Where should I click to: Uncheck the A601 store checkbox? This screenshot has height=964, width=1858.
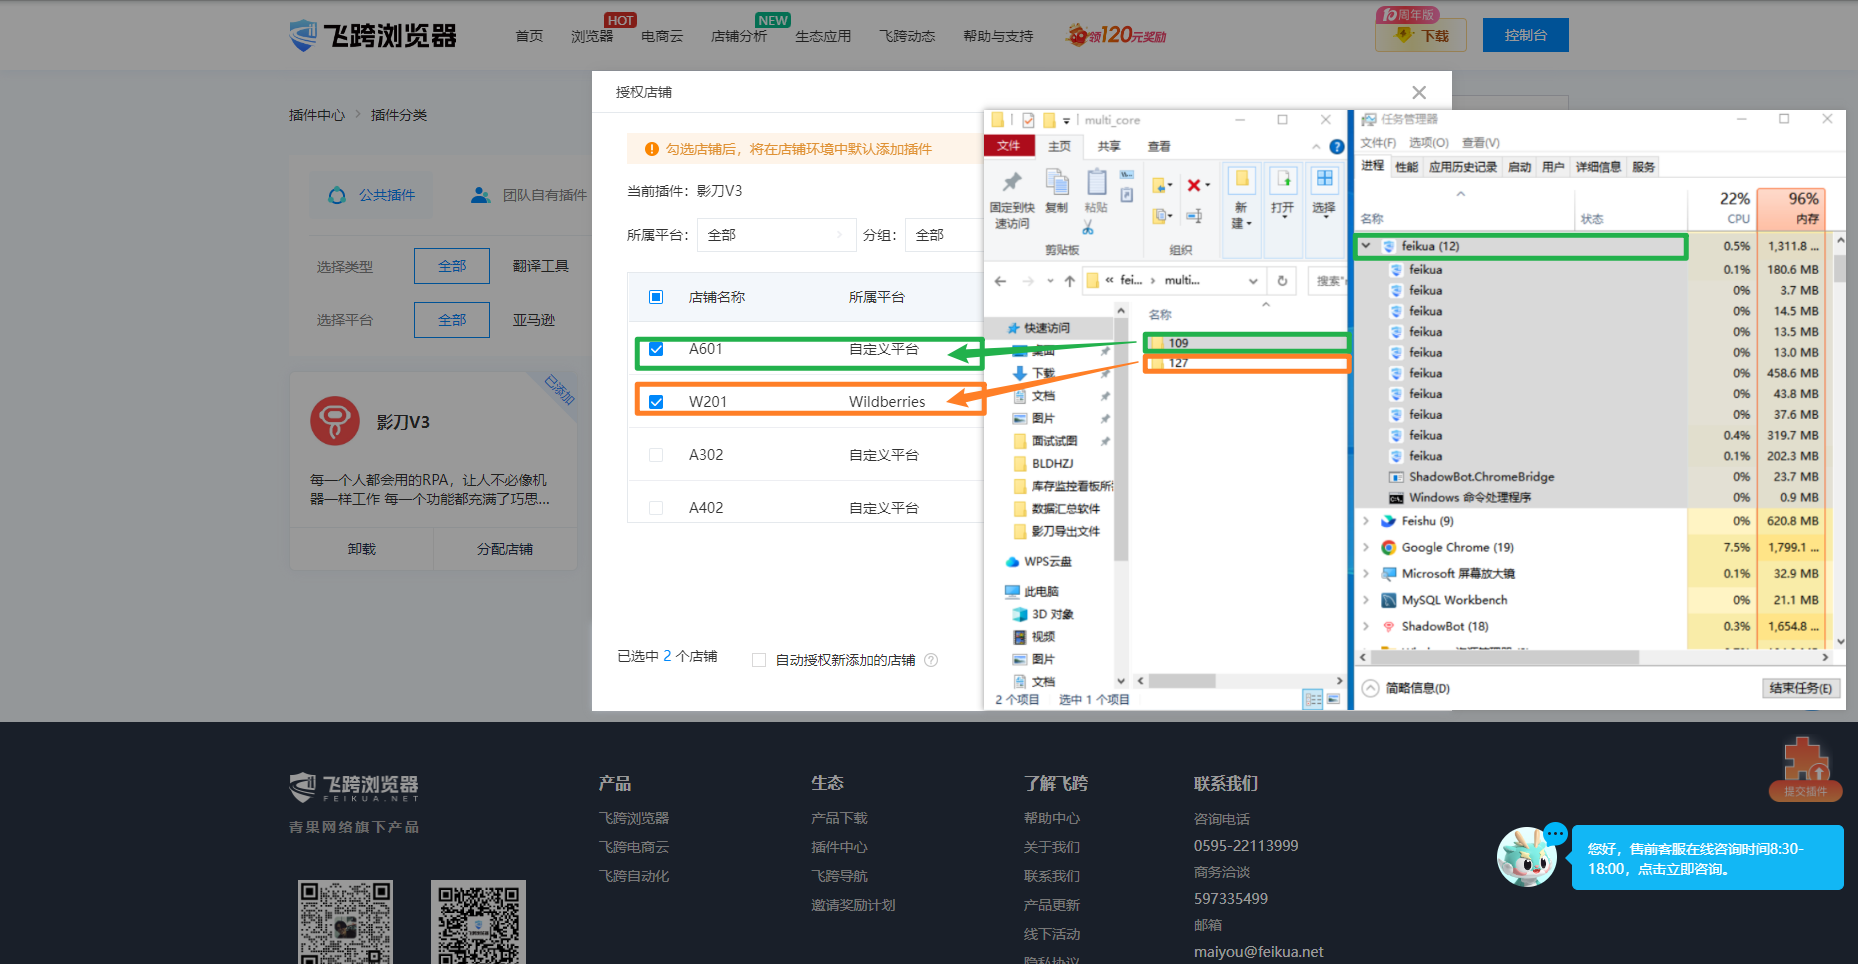pyautogui.click(x=656, y=349)
